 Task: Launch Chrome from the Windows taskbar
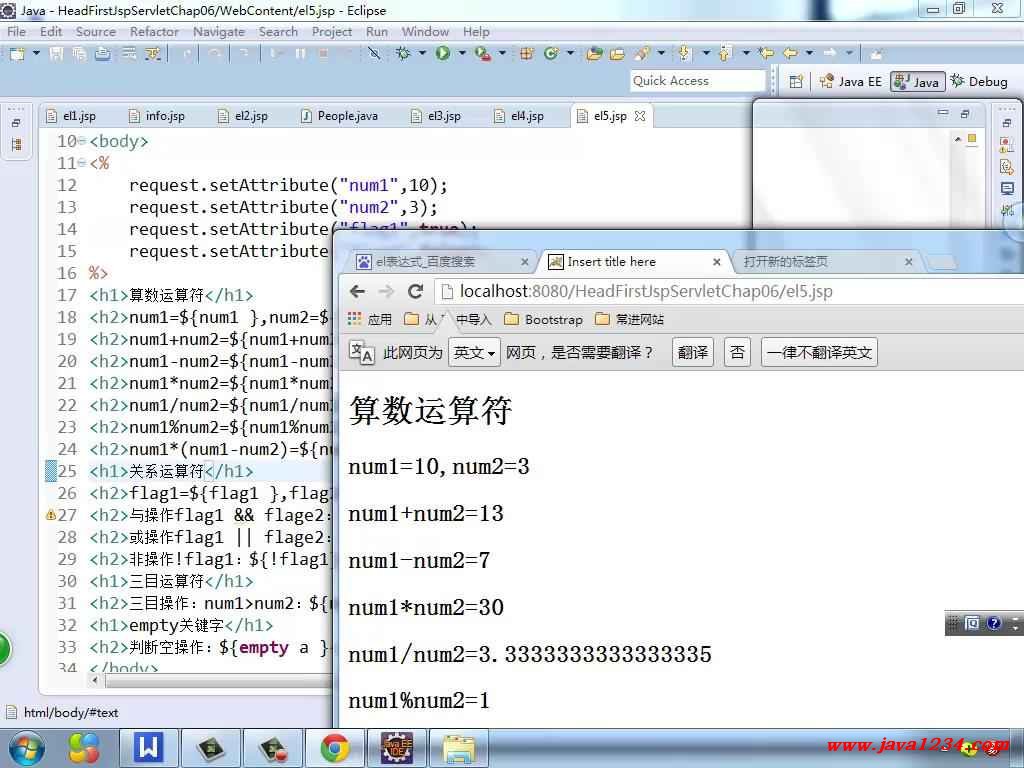[x=334, y=747]
